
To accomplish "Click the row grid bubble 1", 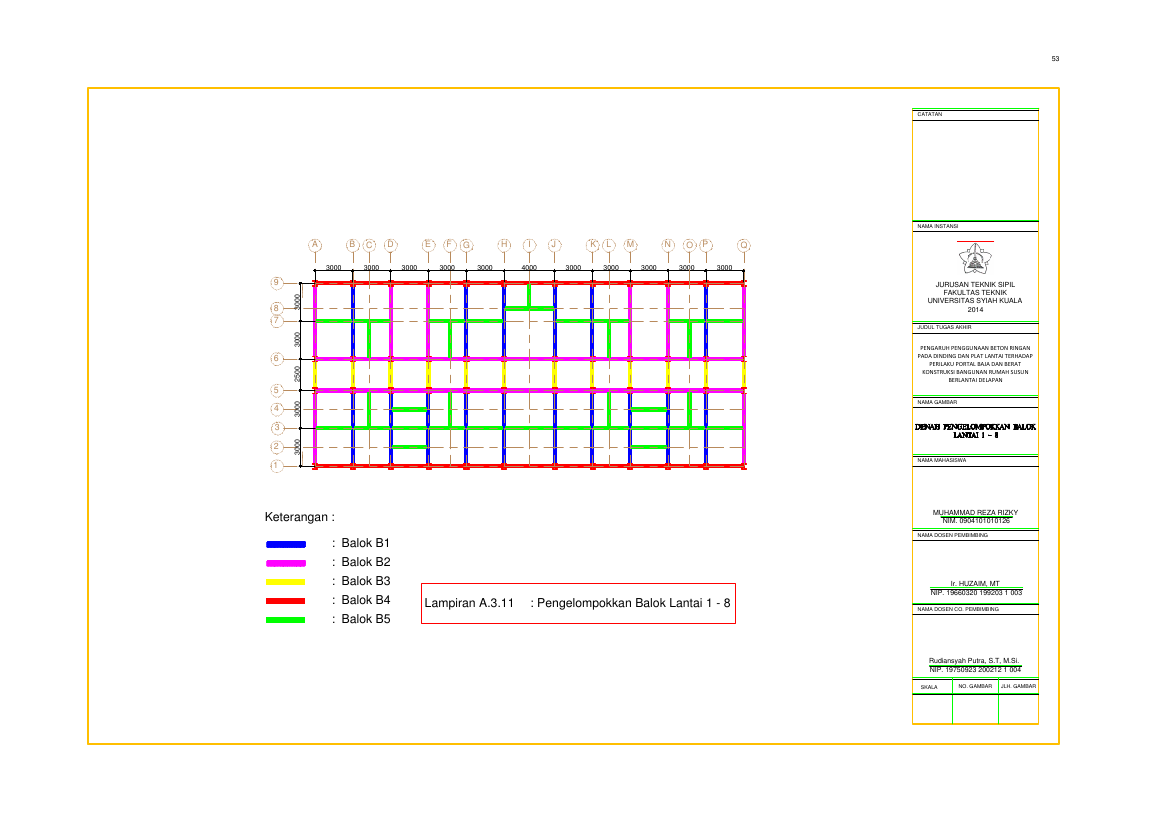I will (277, 466).
